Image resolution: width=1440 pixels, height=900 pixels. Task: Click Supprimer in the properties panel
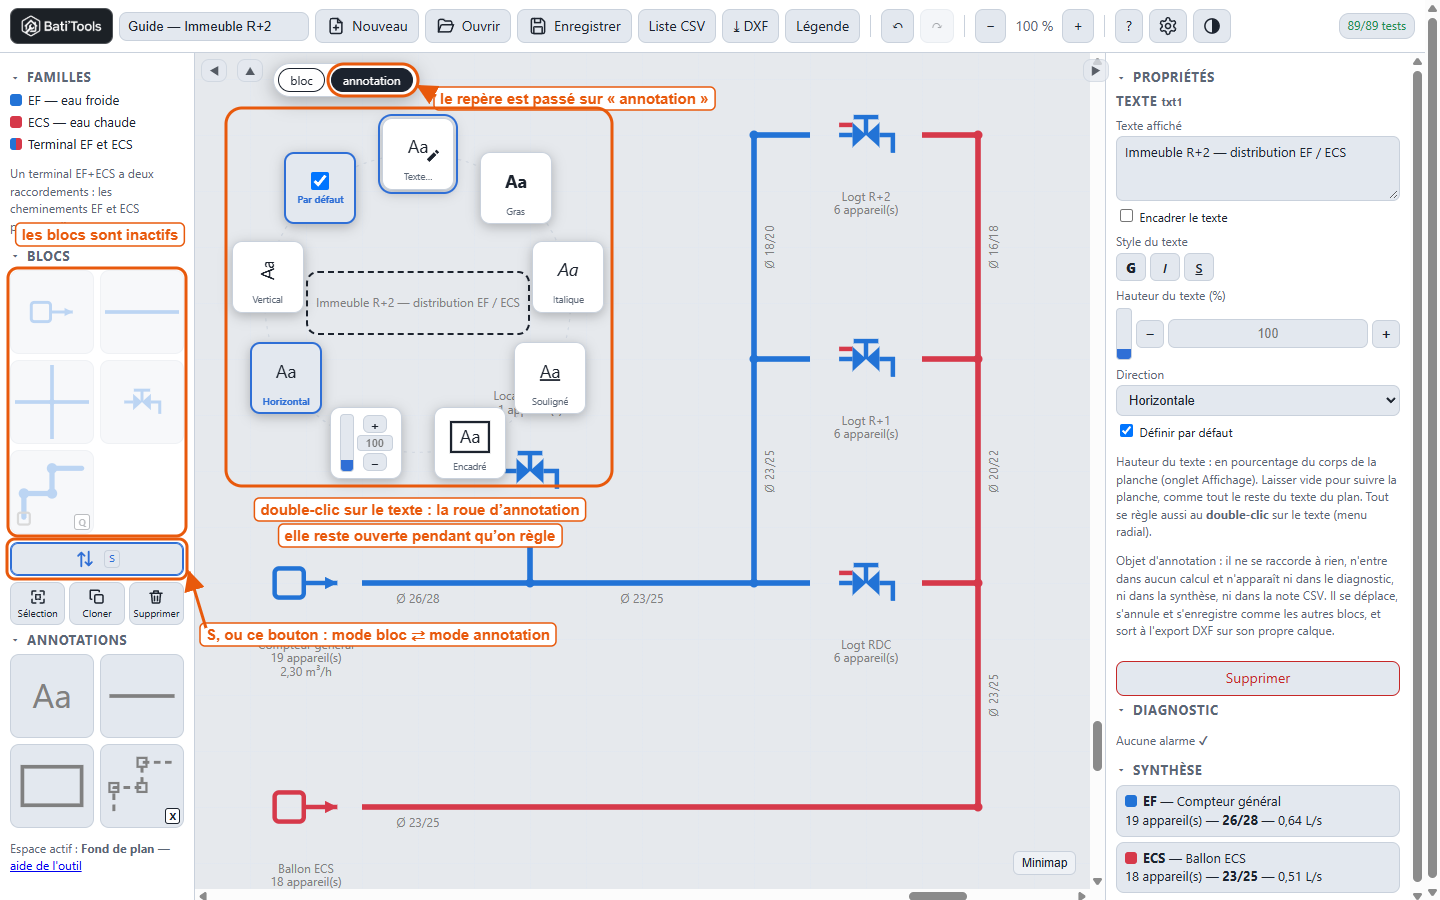1257,678
